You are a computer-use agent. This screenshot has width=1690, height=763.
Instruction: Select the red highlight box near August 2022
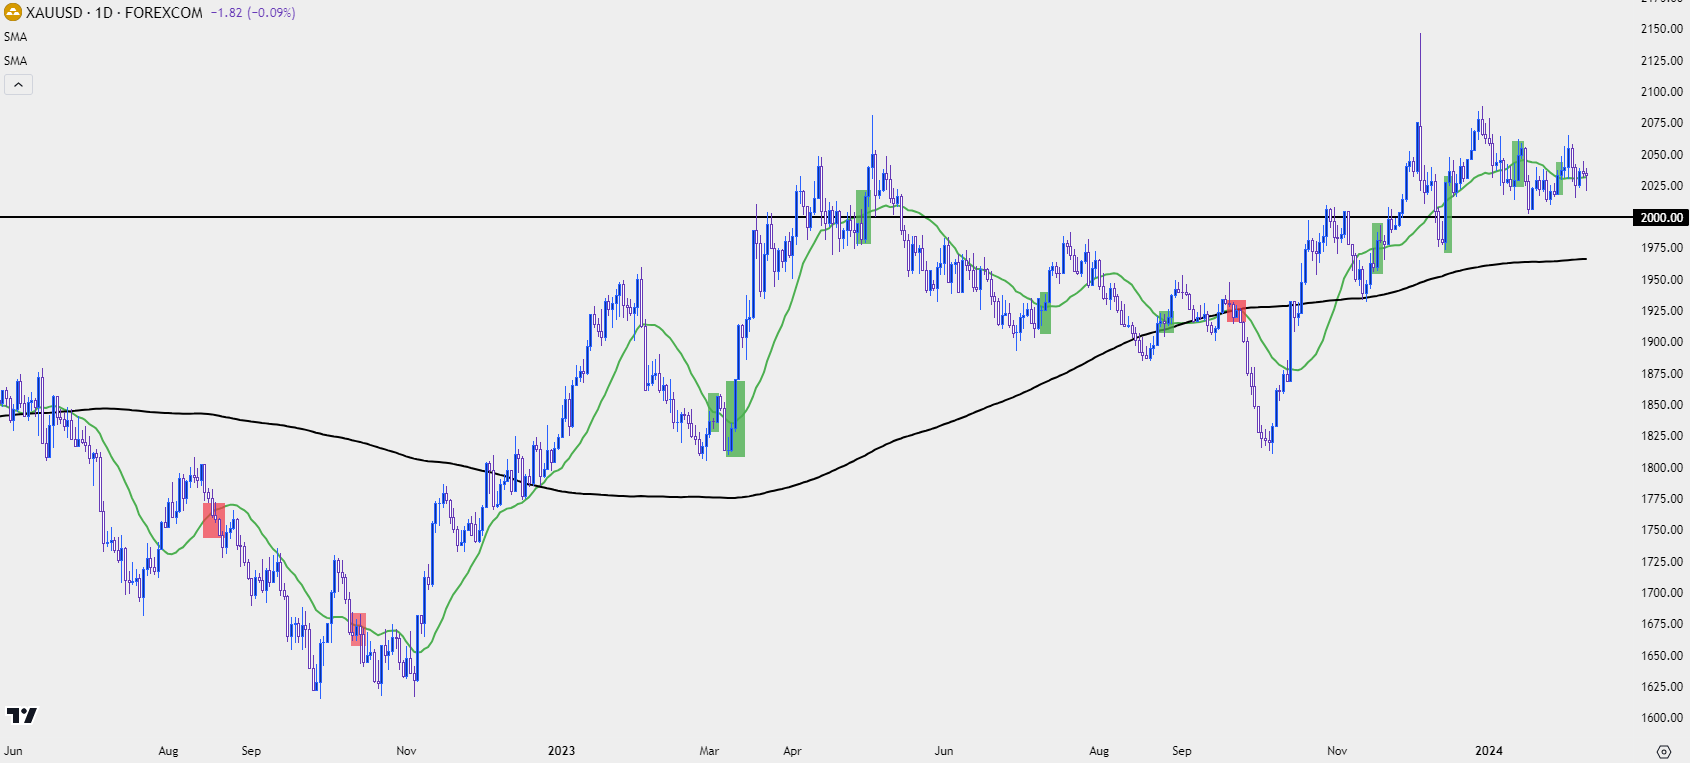coord(214,520)
